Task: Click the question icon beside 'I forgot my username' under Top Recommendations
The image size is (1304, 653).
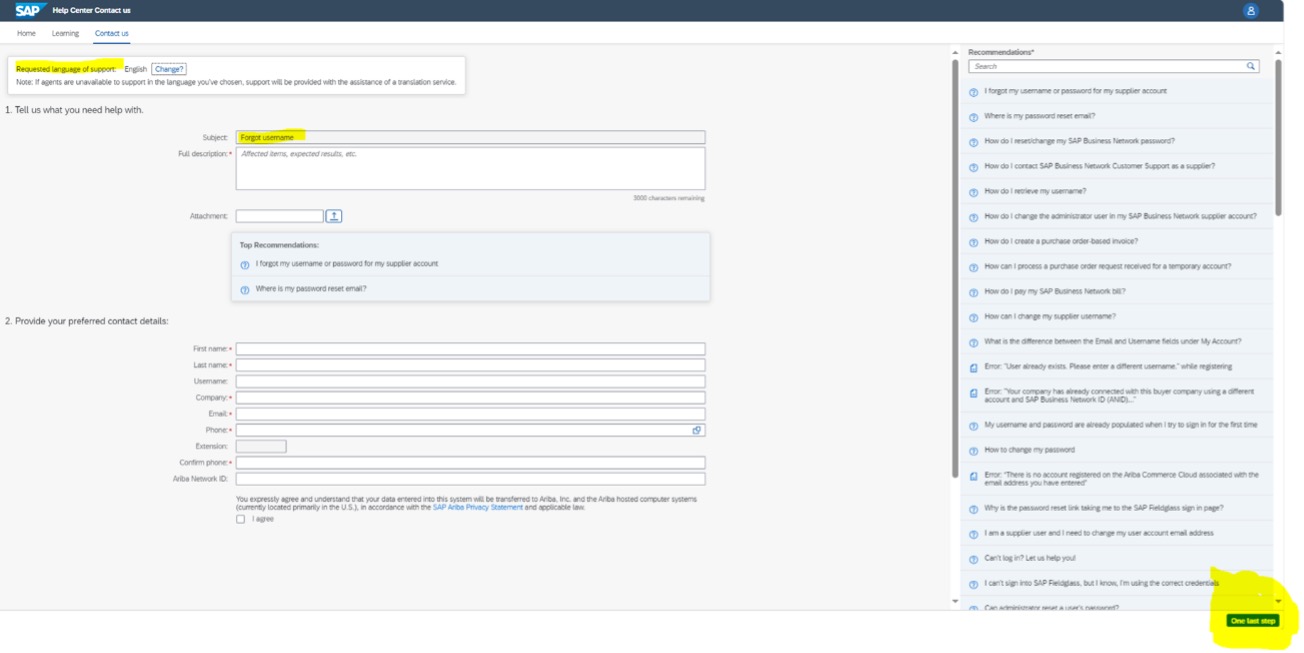Action: pos(245,265)
